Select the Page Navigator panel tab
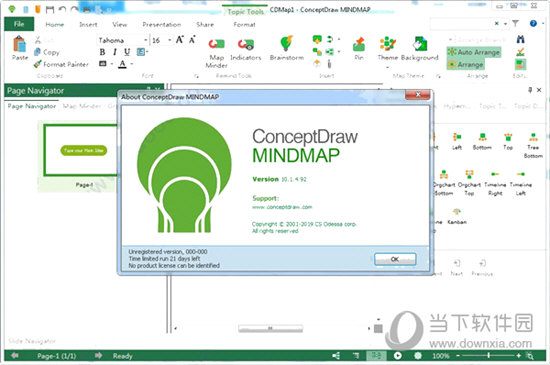 click(x=32, y=106)
